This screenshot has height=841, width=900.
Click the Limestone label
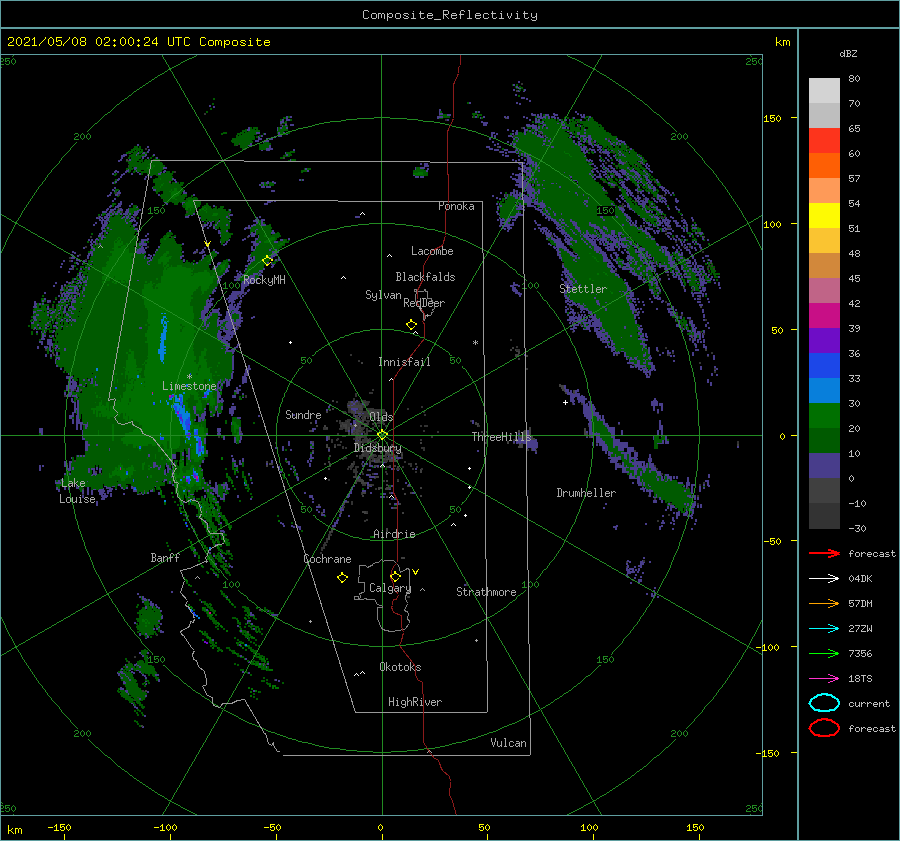coord(189,386)
